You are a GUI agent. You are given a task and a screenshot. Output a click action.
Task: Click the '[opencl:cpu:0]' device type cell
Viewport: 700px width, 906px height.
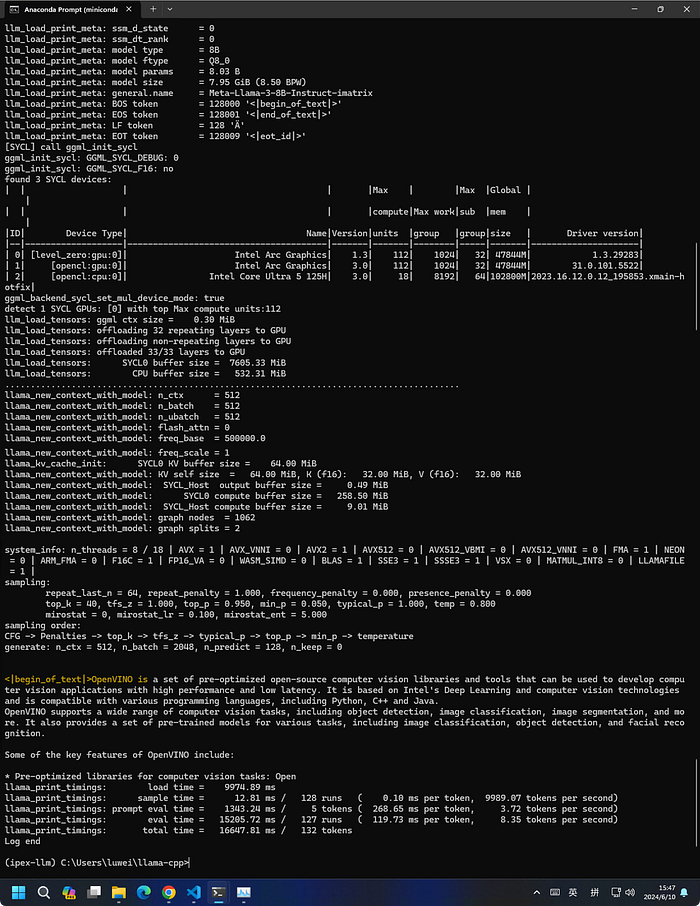pos(87,276)
